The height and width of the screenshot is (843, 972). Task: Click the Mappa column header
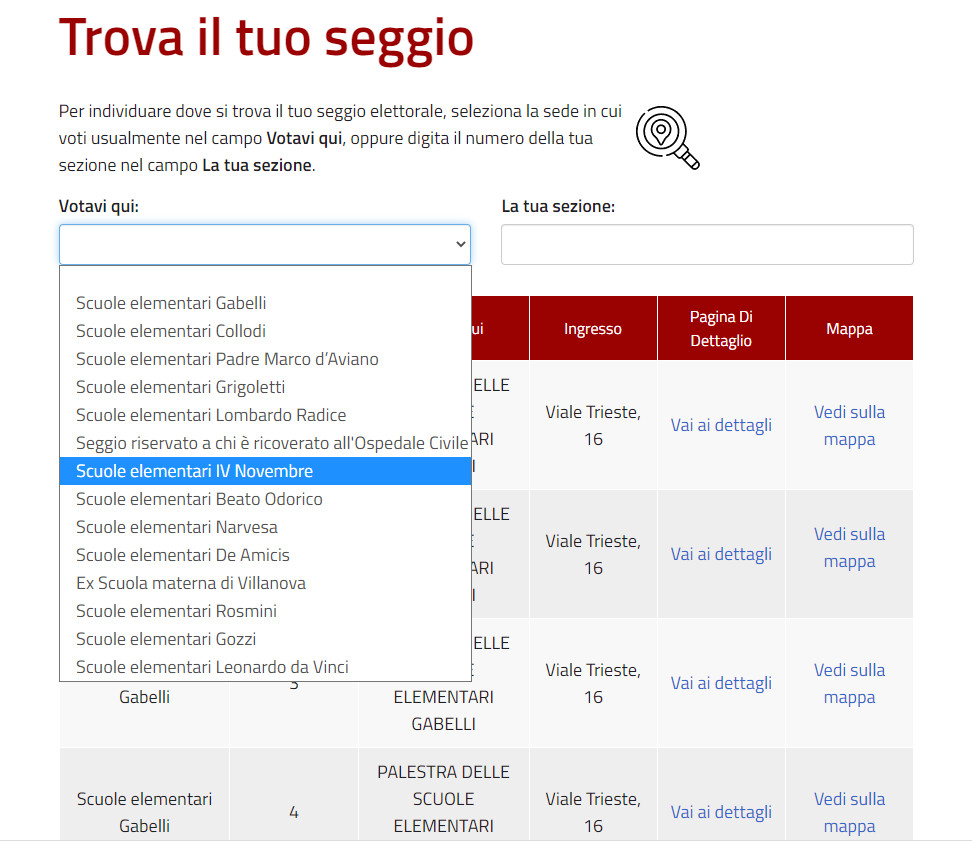pyautogui.click(x=849, y=329)
